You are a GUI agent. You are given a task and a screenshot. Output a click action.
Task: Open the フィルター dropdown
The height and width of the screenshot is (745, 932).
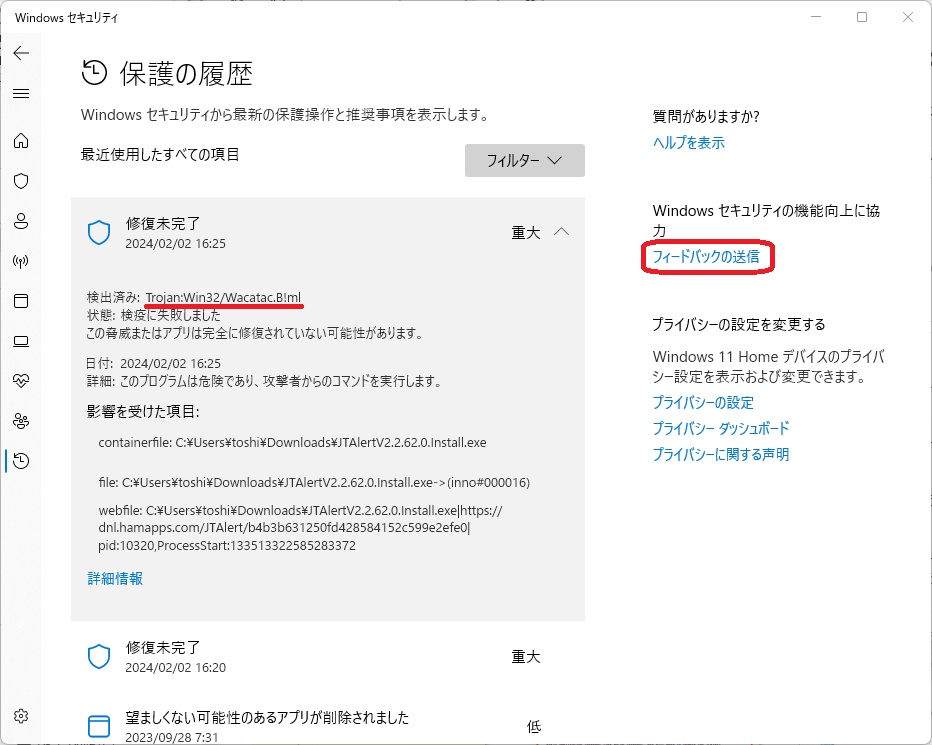tap(524, 160)
